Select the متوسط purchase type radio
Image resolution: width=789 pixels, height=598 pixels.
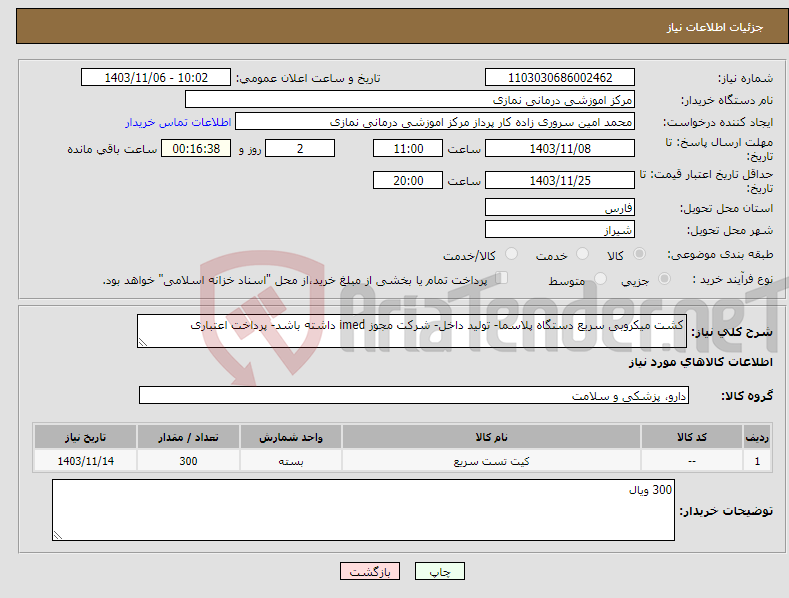click(x=600, y=279)
